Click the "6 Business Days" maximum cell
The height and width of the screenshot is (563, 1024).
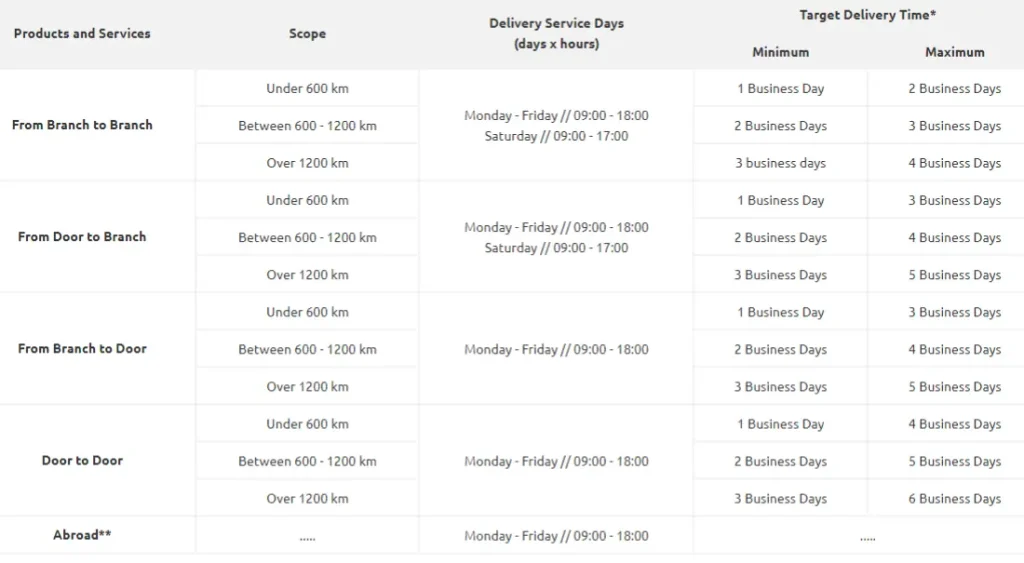click(954, 498)
